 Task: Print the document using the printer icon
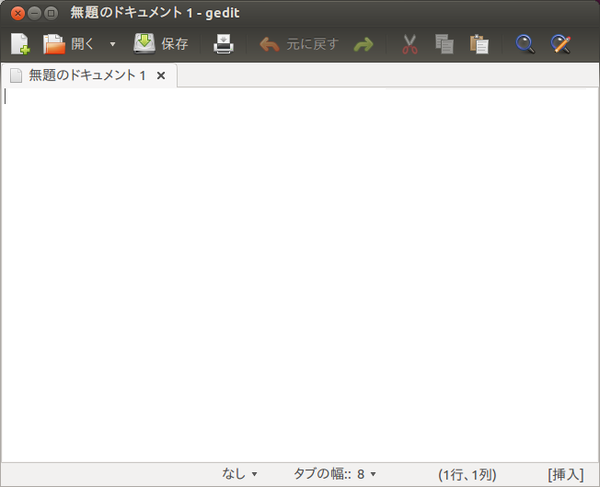pyautogui.click(x=223, y=44)
